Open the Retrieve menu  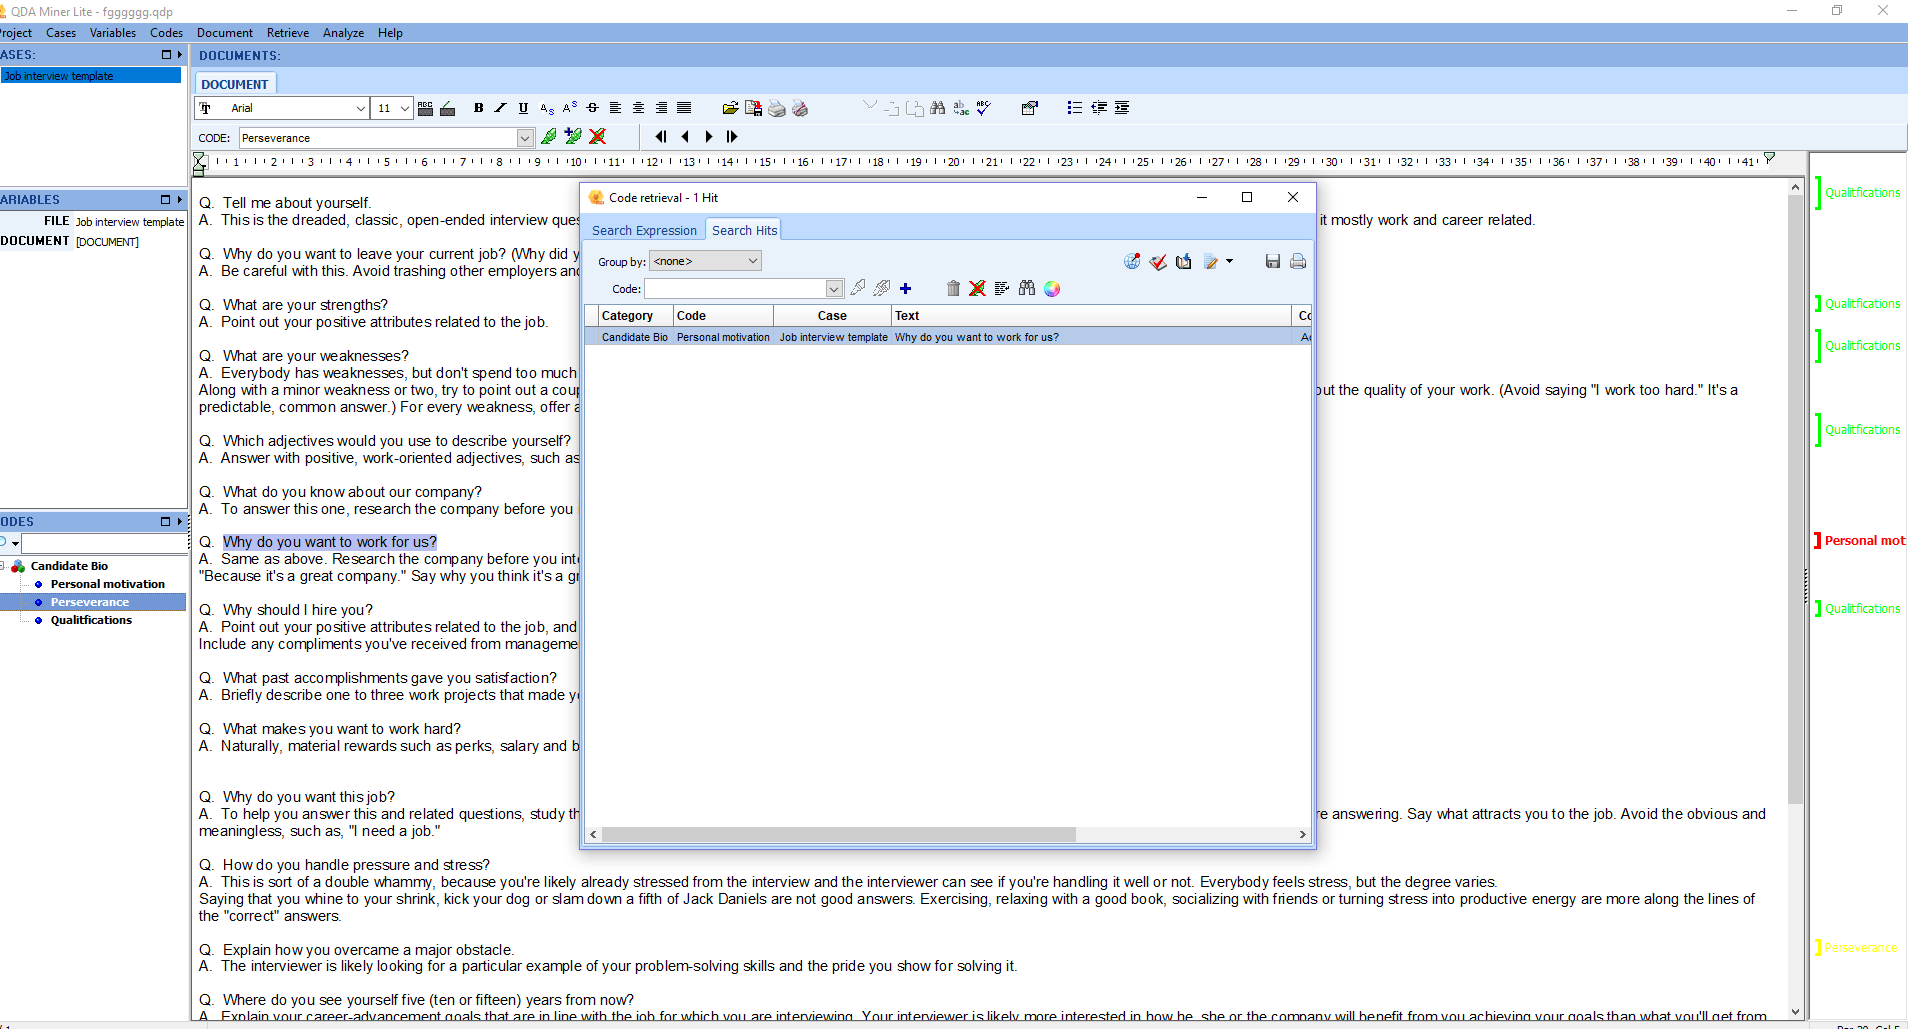point(288,33)
